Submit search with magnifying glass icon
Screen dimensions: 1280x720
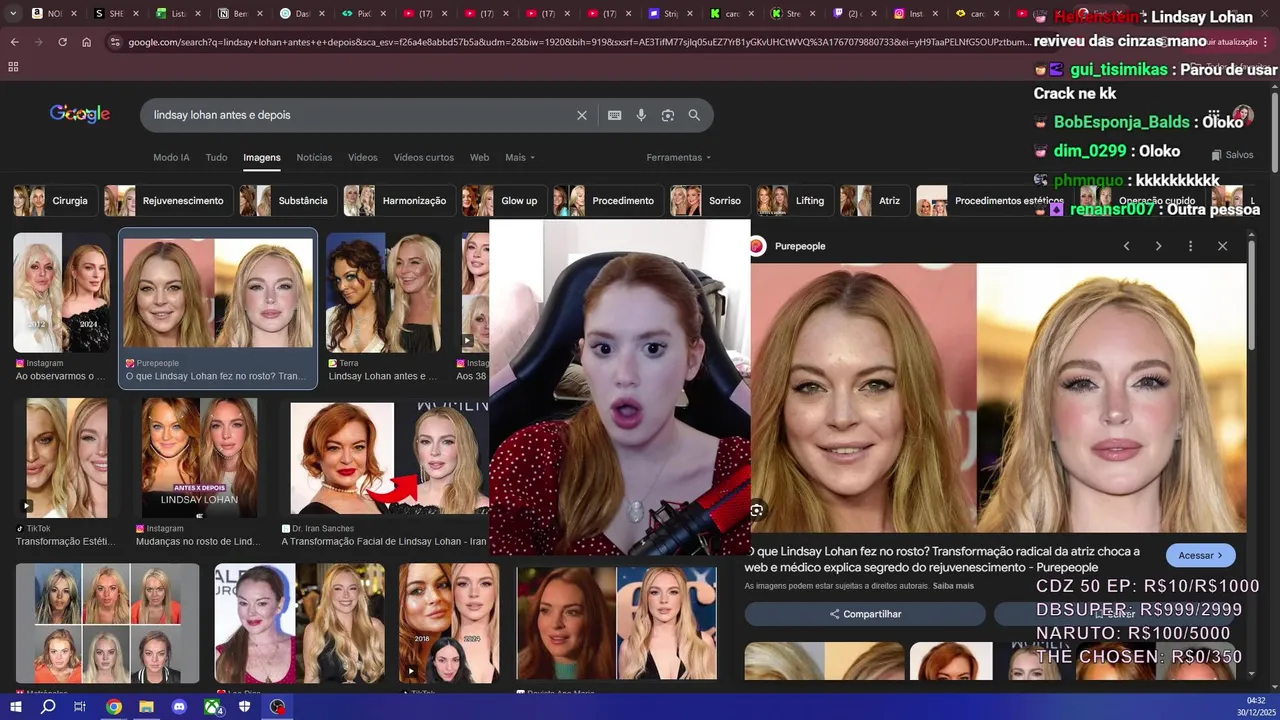694,115
